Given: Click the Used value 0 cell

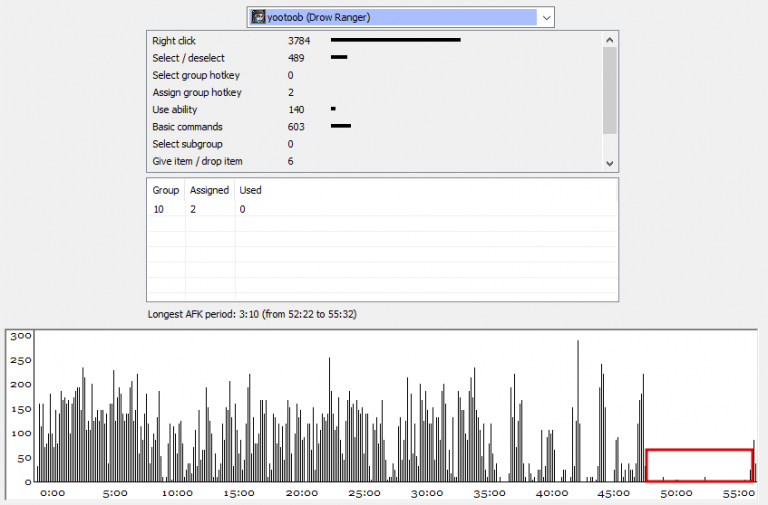Looking at the screenshot, I should coord(242,209).
